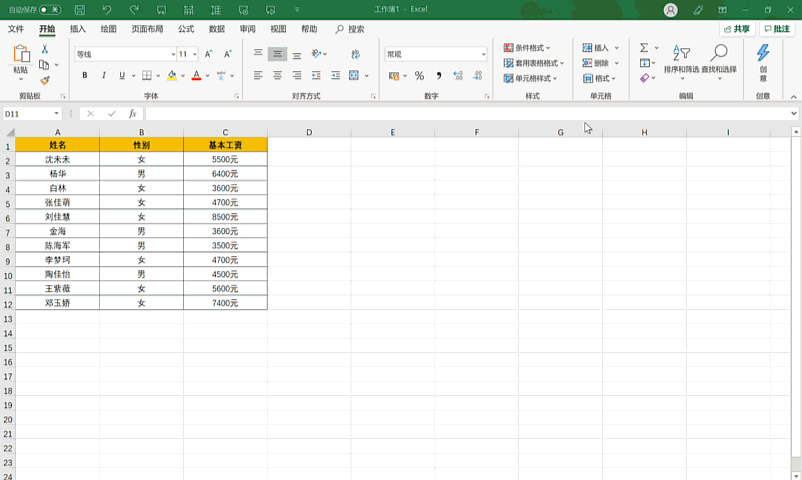
Task: Undo the last action
Action: tap(106, 10)
